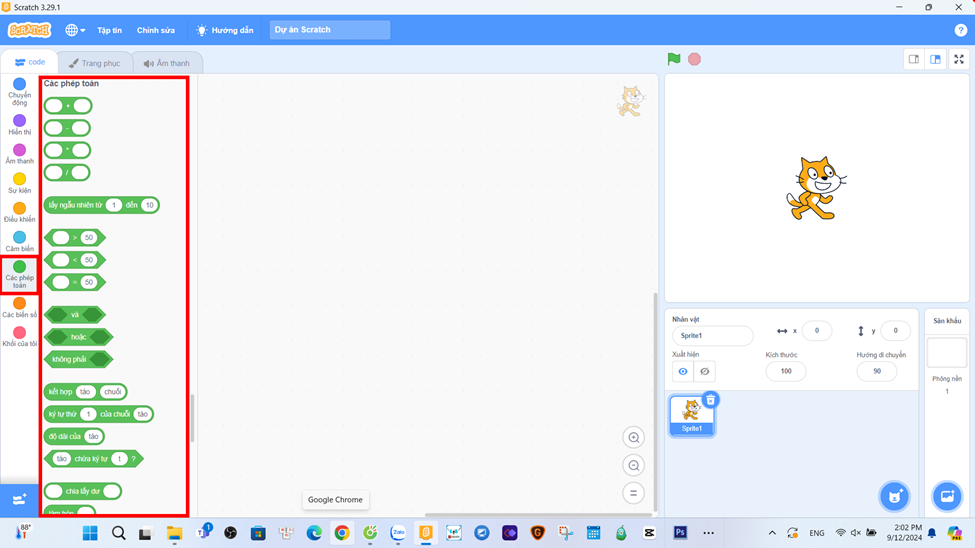975x548 pixels.
Task: Open the Chỉnh sửa menu
Action: [x=155, y=30]
